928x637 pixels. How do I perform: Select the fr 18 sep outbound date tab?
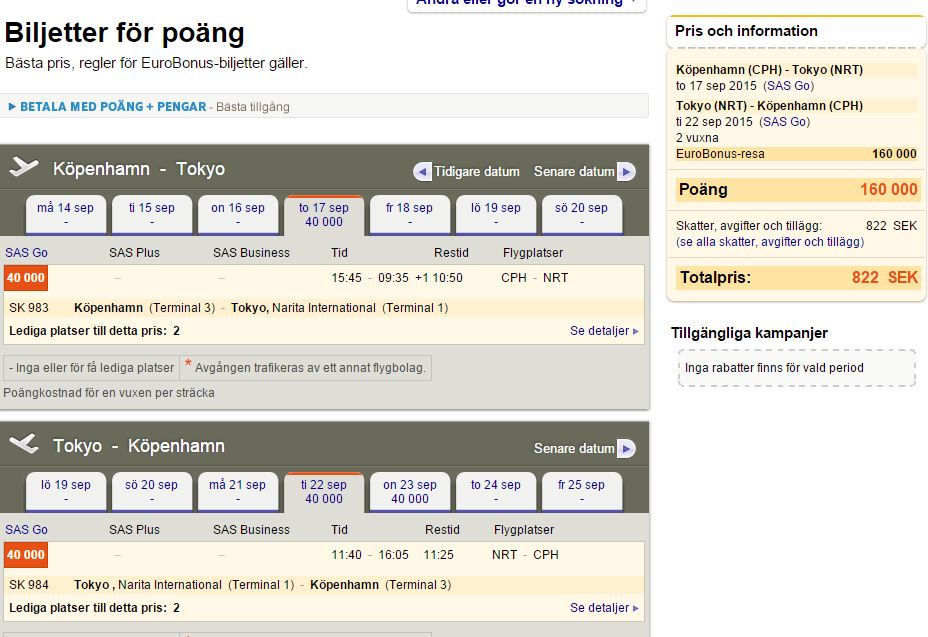coord(409,215)
